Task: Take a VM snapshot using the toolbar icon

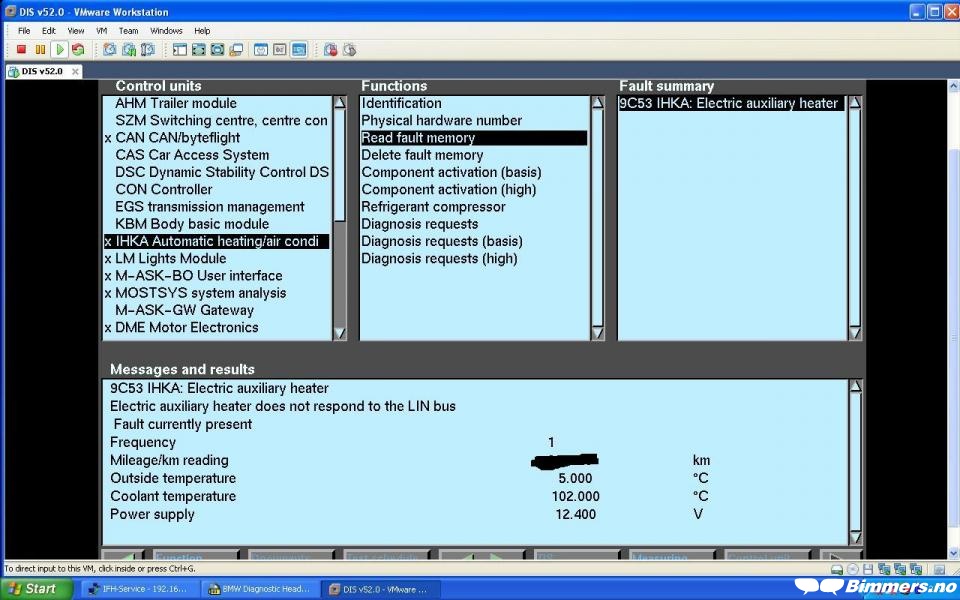Action: (x=109, y=49)
